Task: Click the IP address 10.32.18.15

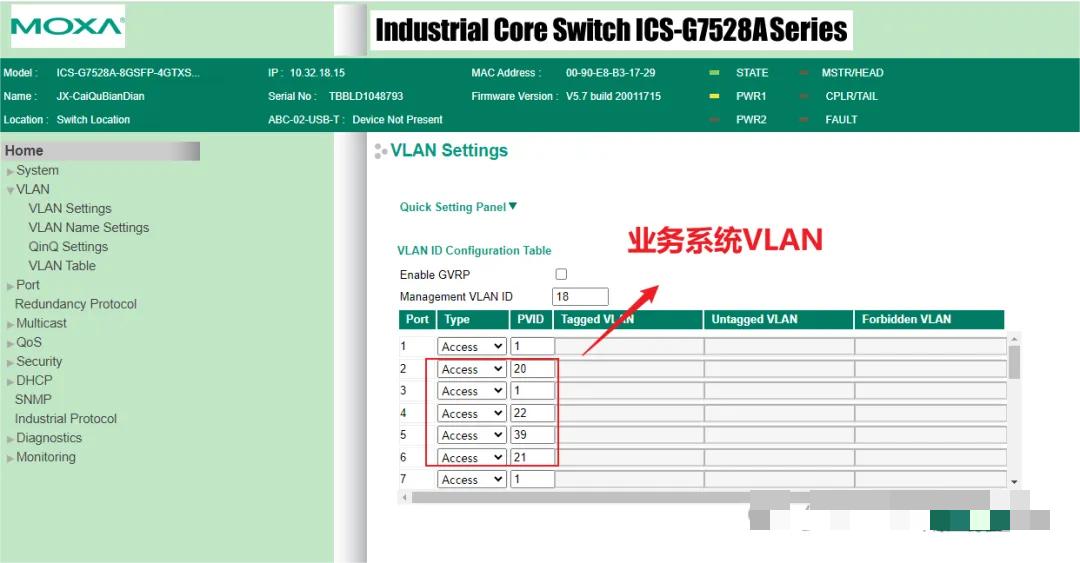Action: coord(318,72)
